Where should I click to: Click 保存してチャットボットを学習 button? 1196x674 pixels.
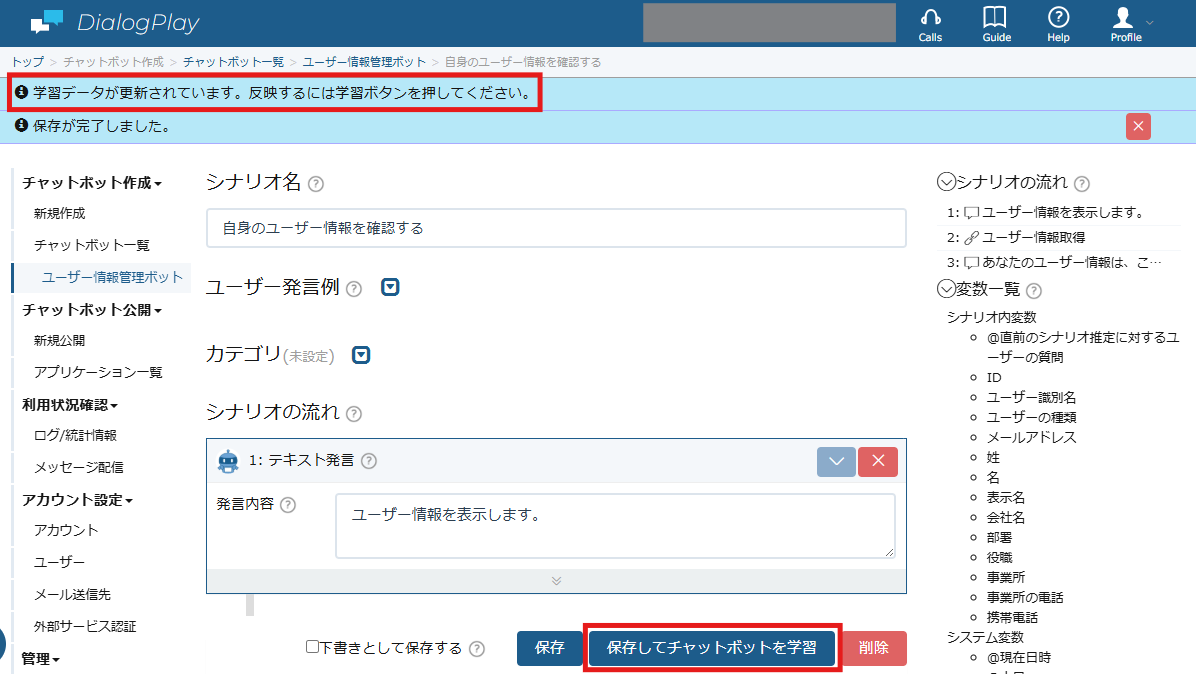pyautogui.click(x=712, y=648)
